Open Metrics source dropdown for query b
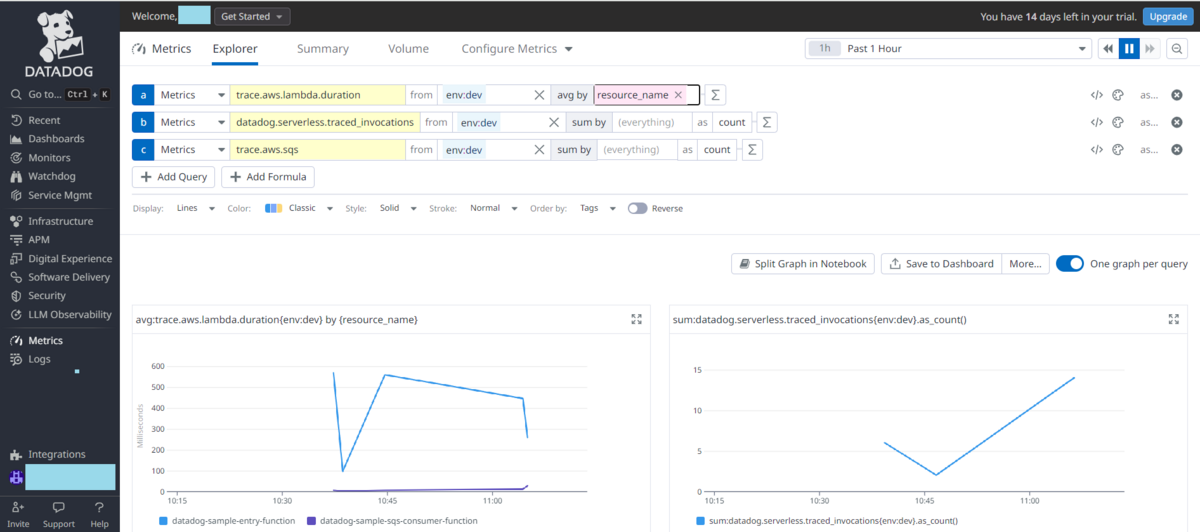 pos(193,122)
